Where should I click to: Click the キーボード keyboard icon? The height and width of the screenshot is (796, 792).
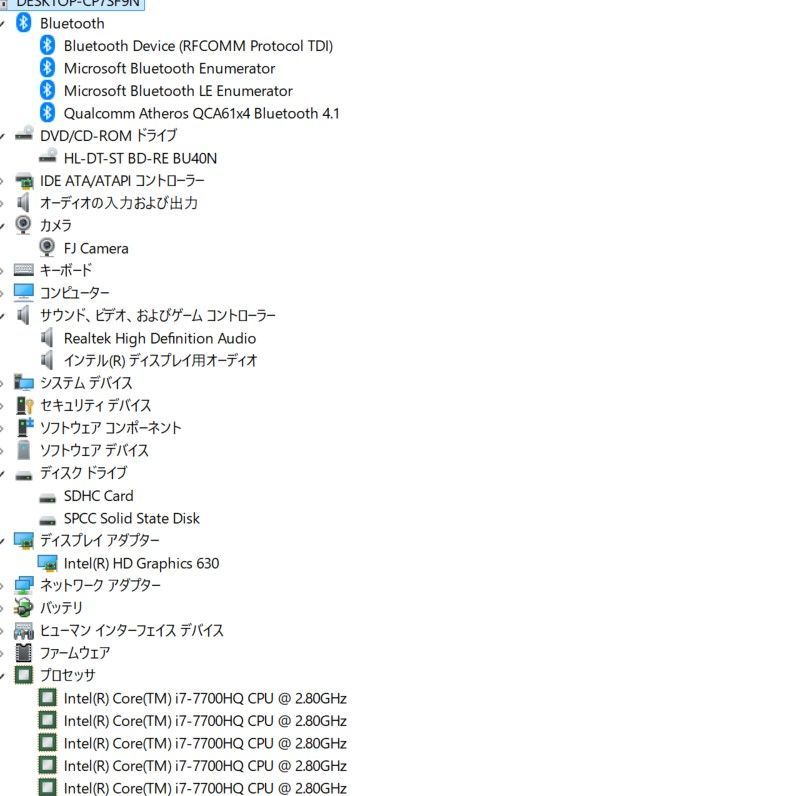pos(24,270)
